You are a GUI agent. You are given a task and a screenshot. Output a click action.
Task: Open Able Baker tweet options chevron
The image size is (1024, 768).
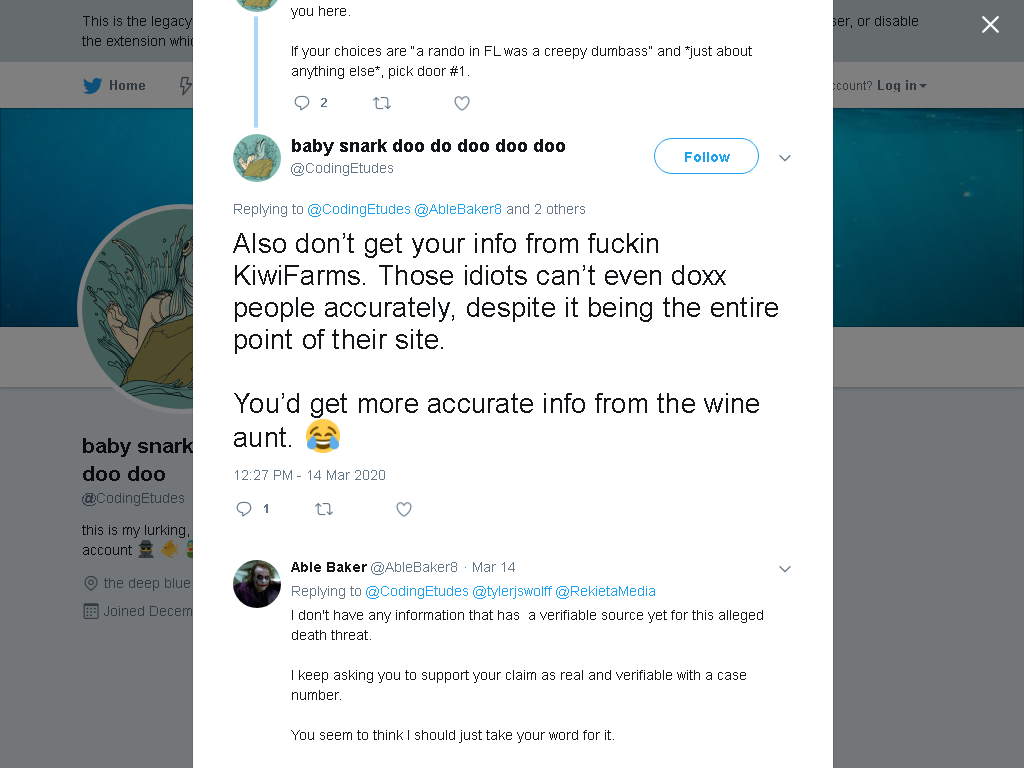point(785,569)
